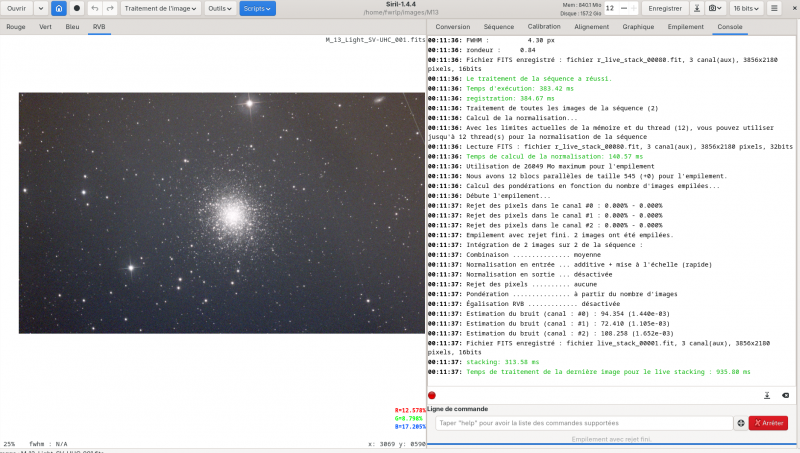
Task: Decrease the thread count with the minus button
Action: (623, 8)
